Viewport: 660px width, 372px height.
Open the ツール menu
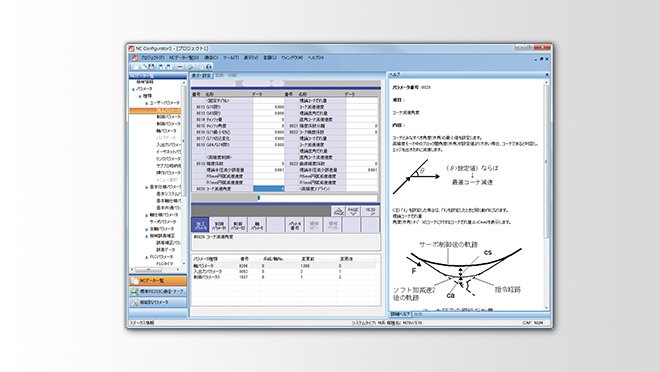click(231, 58)
